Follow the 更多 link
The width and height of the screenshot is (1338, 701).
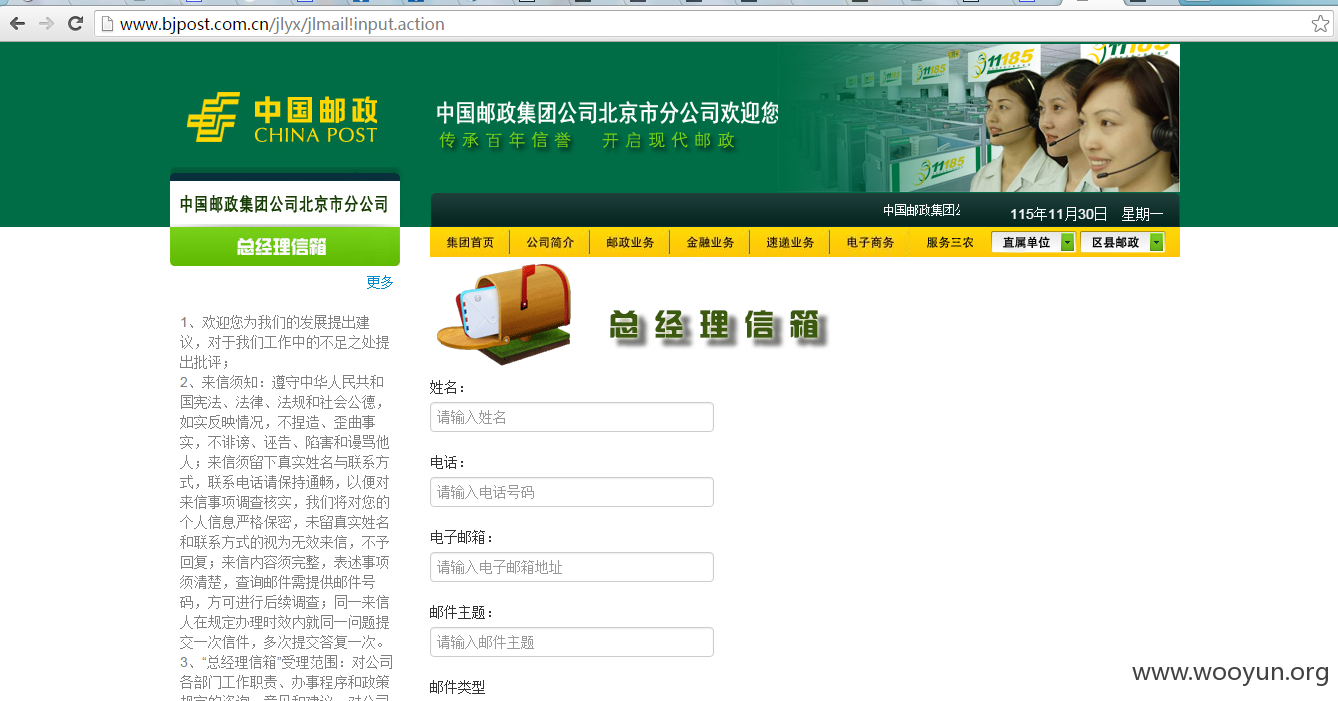click(x=380, y=282)
